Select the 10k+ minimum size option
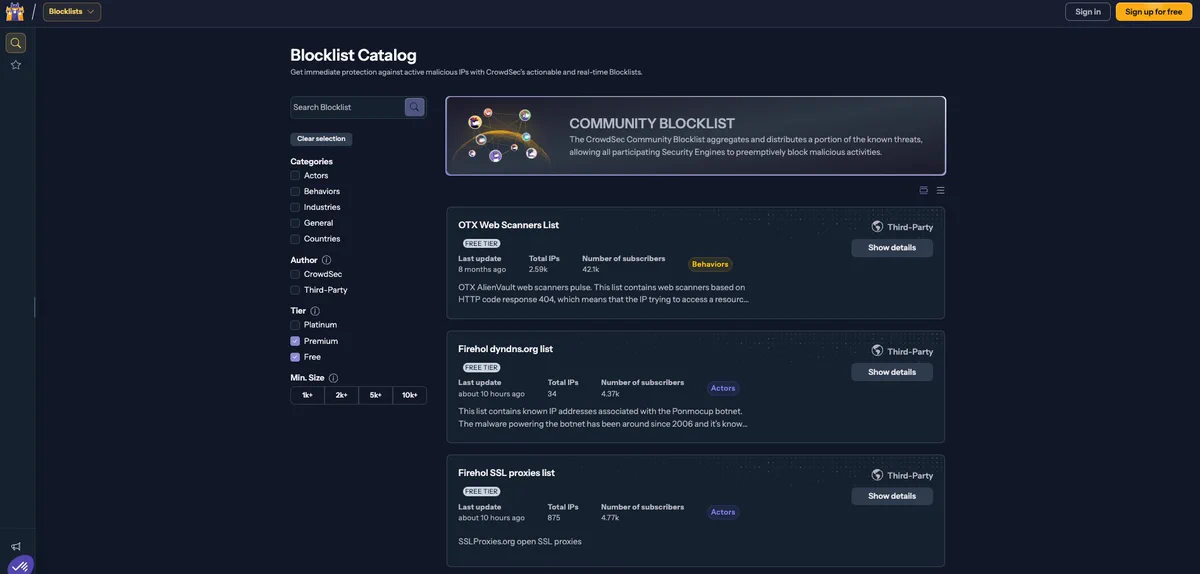1200x574 pixels. [410, 396]
